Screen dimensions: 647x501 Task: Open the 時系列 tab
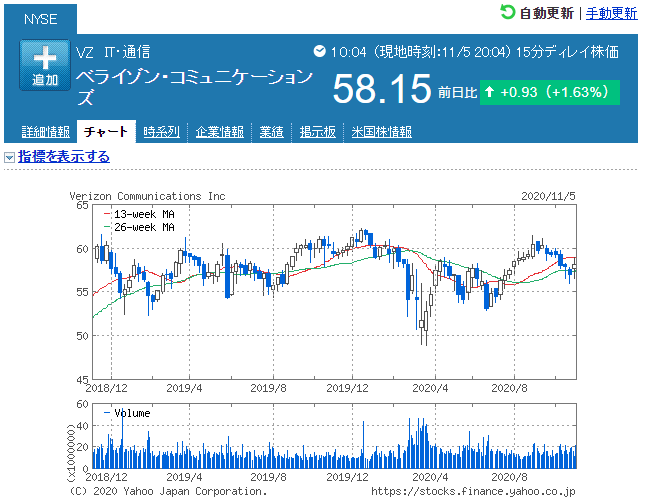[x=161, y=132]
